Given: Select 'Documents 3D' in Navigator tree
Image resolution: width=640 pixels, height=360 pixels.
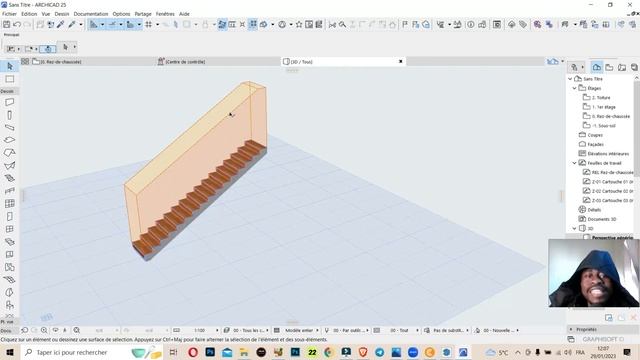Looking at the screenshot, I should click(x=602, y=219).
